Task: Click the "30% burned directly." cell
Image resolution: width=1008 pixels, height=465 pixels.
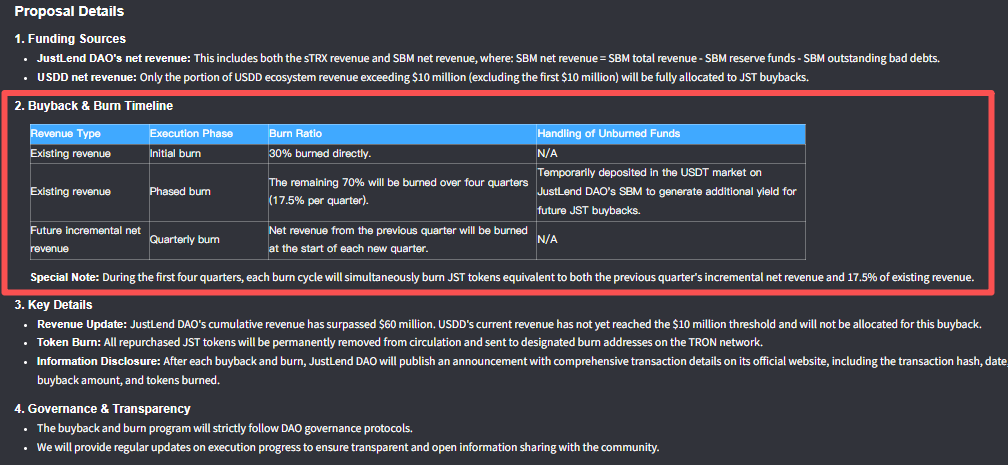Action: pyautogui.click(x=320, y=154)
